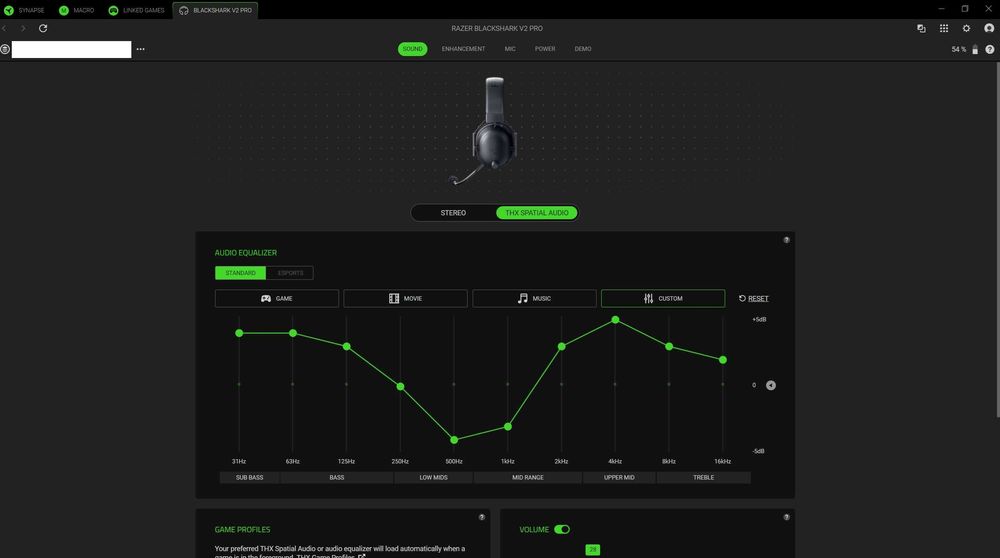Click the battery level icon
This screenshot has height=558, width=1000.
[974, 49]
